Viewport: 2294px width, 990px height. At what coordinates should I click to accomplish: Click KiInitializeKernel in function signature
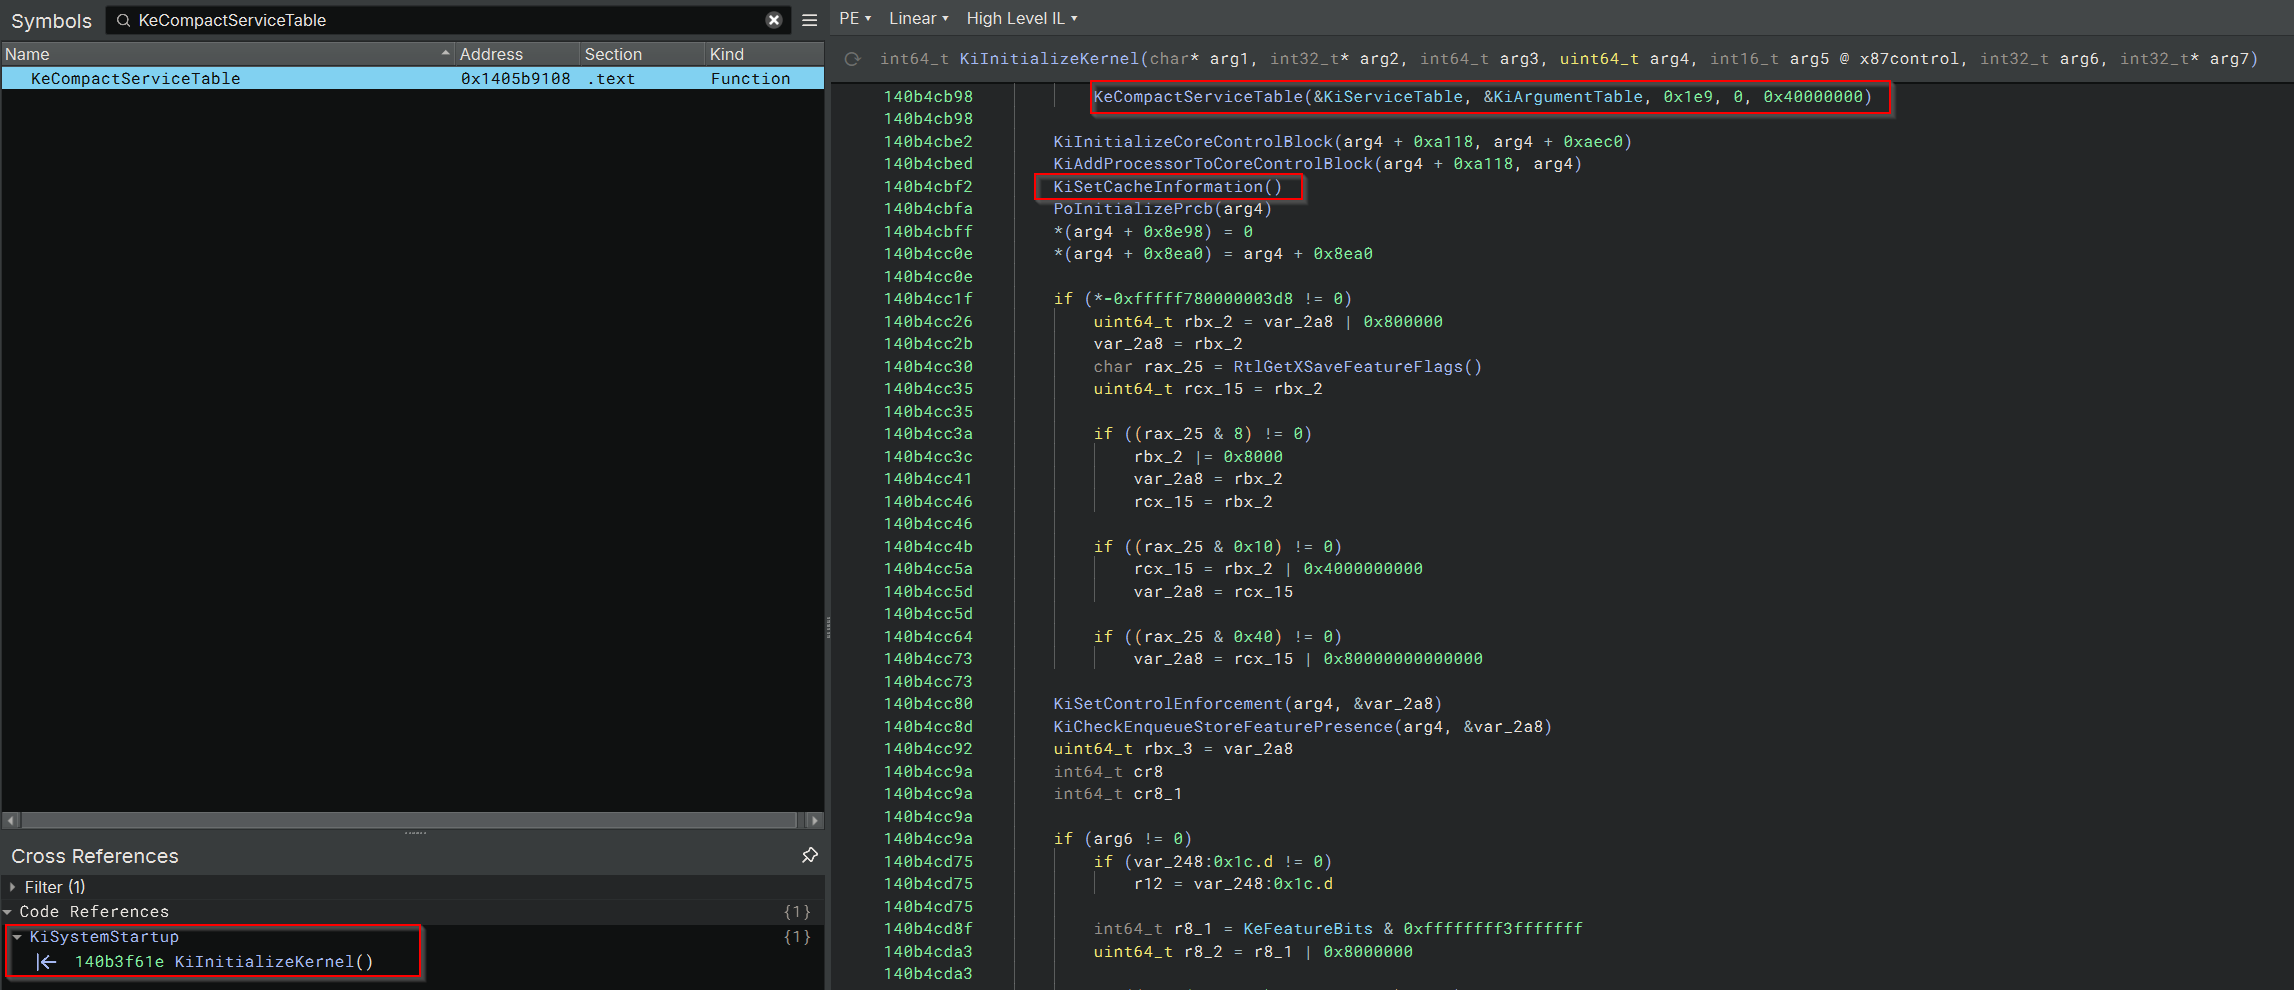[x=1049, y=59]
